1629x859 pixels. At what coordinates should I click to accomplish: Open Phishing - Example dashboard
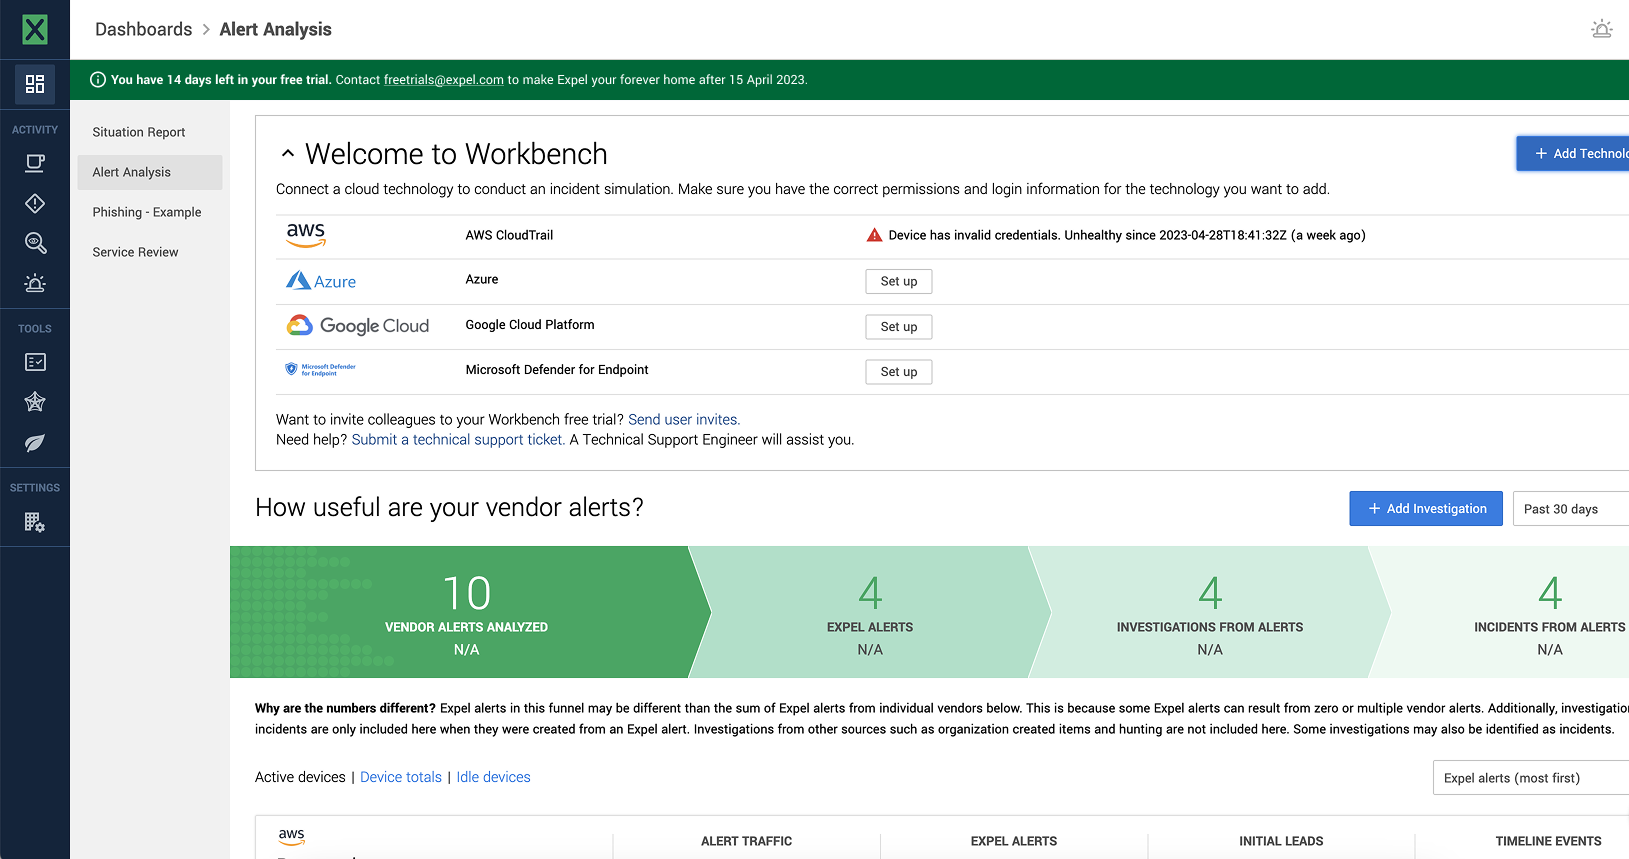click(147, 212)
